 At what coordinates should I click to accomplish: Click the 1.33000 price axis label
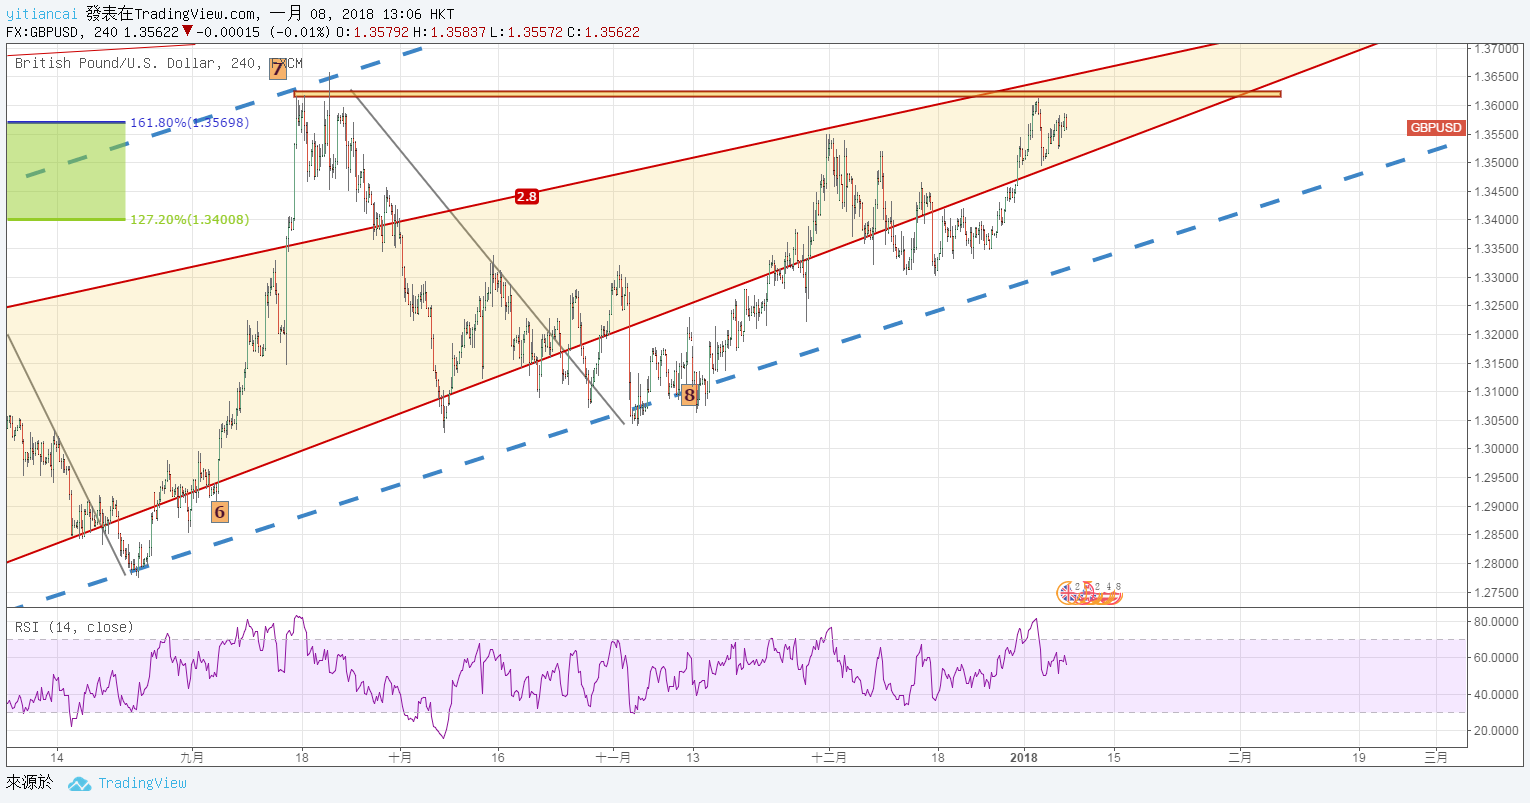click(1498, 278)
